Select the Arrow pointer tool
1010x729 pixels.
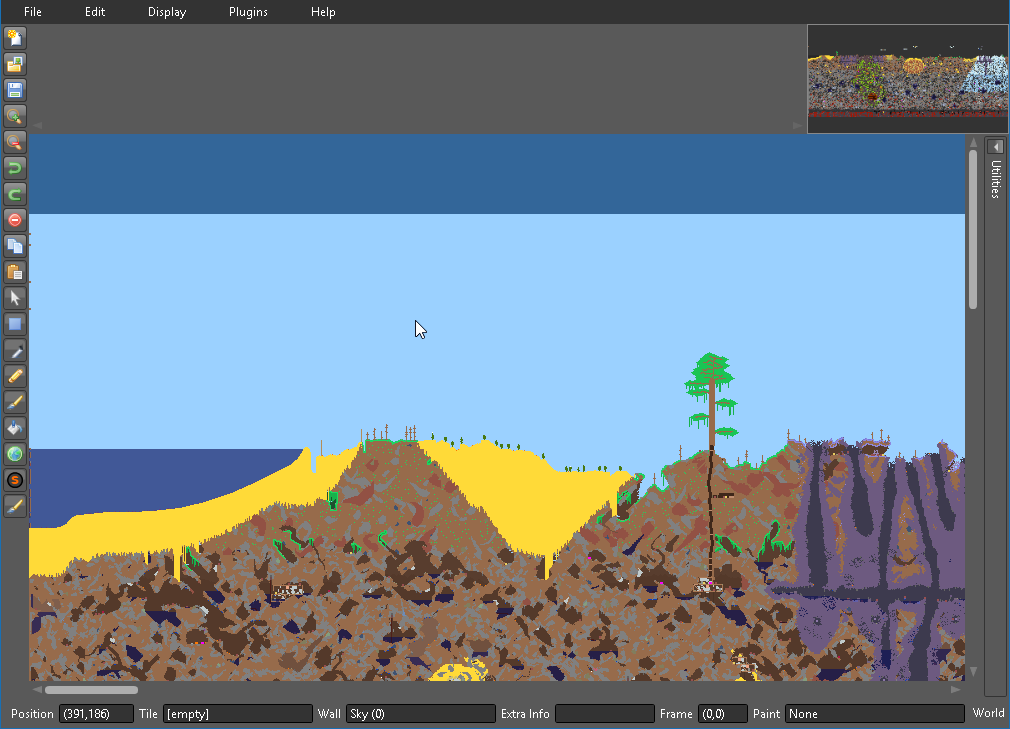[x=15, y=298]
